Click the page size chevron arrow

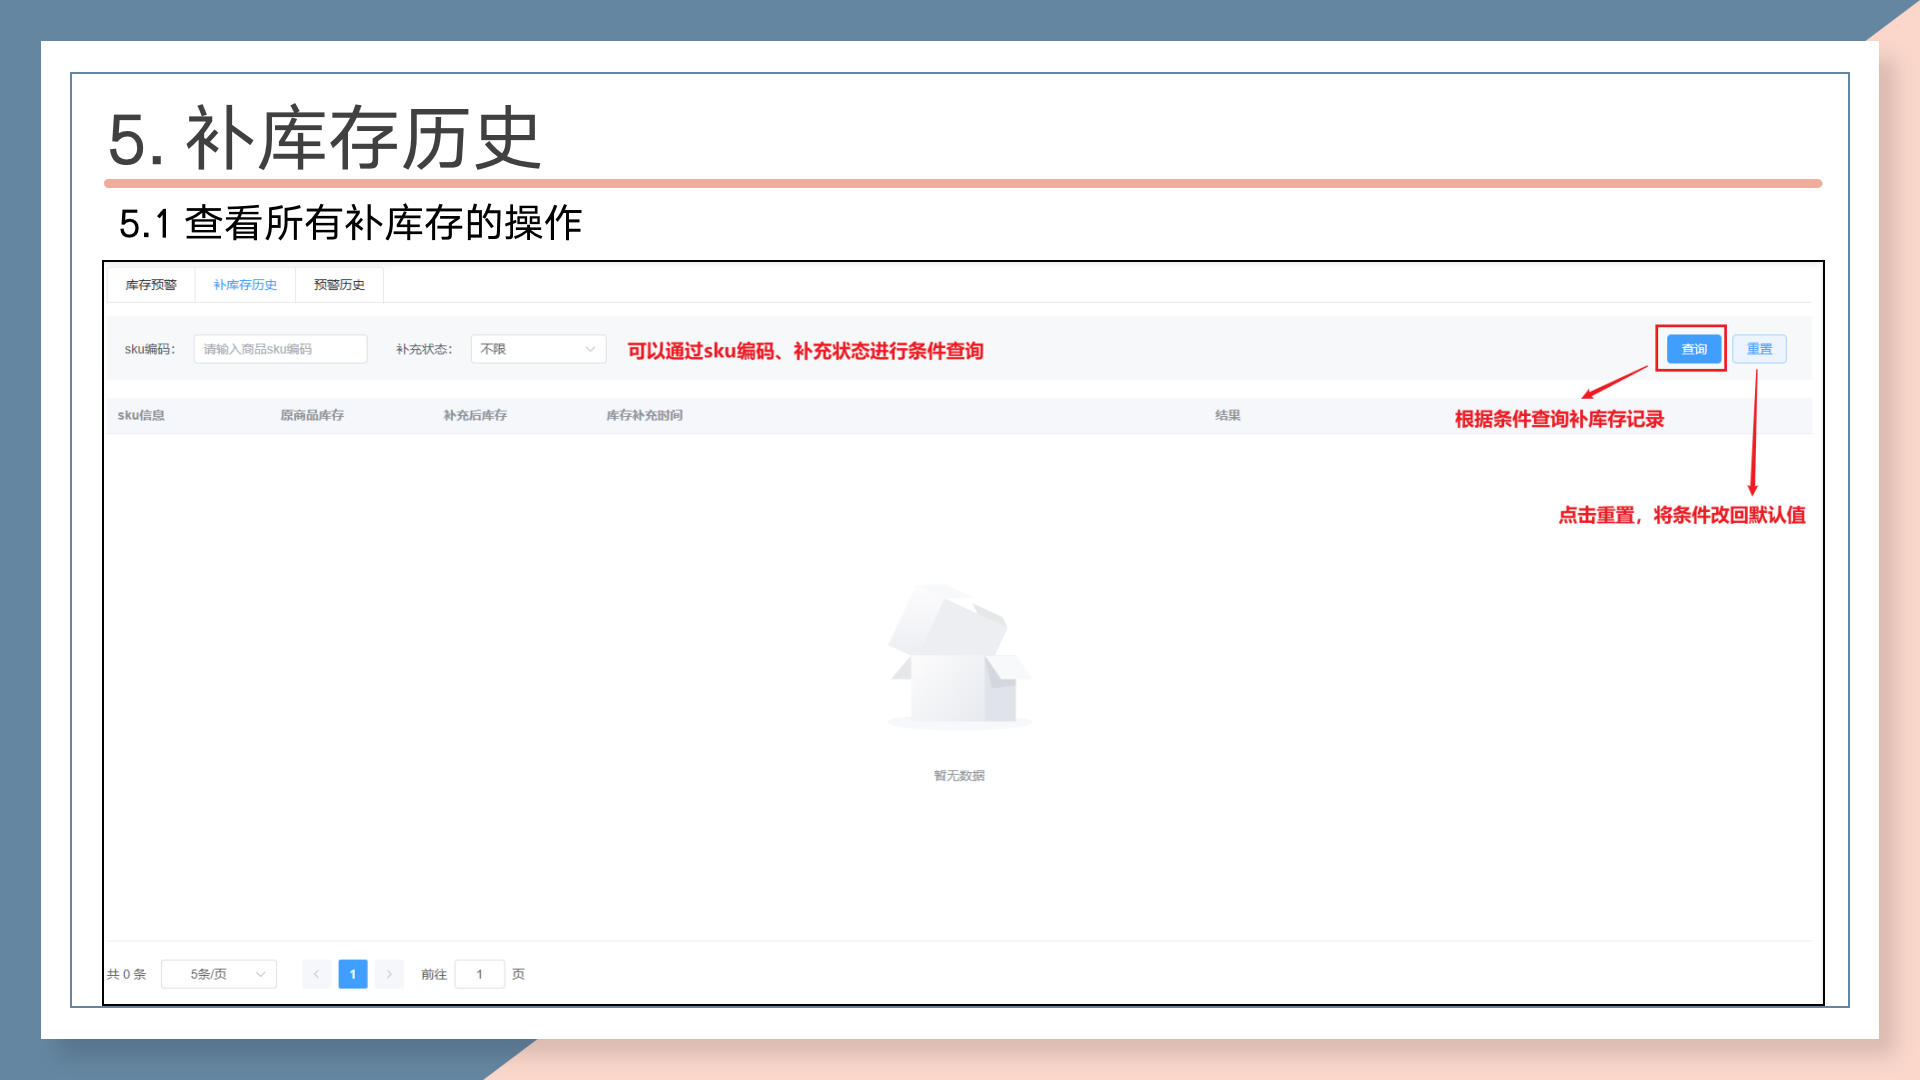pyautogui.click(x=261, y=974)
